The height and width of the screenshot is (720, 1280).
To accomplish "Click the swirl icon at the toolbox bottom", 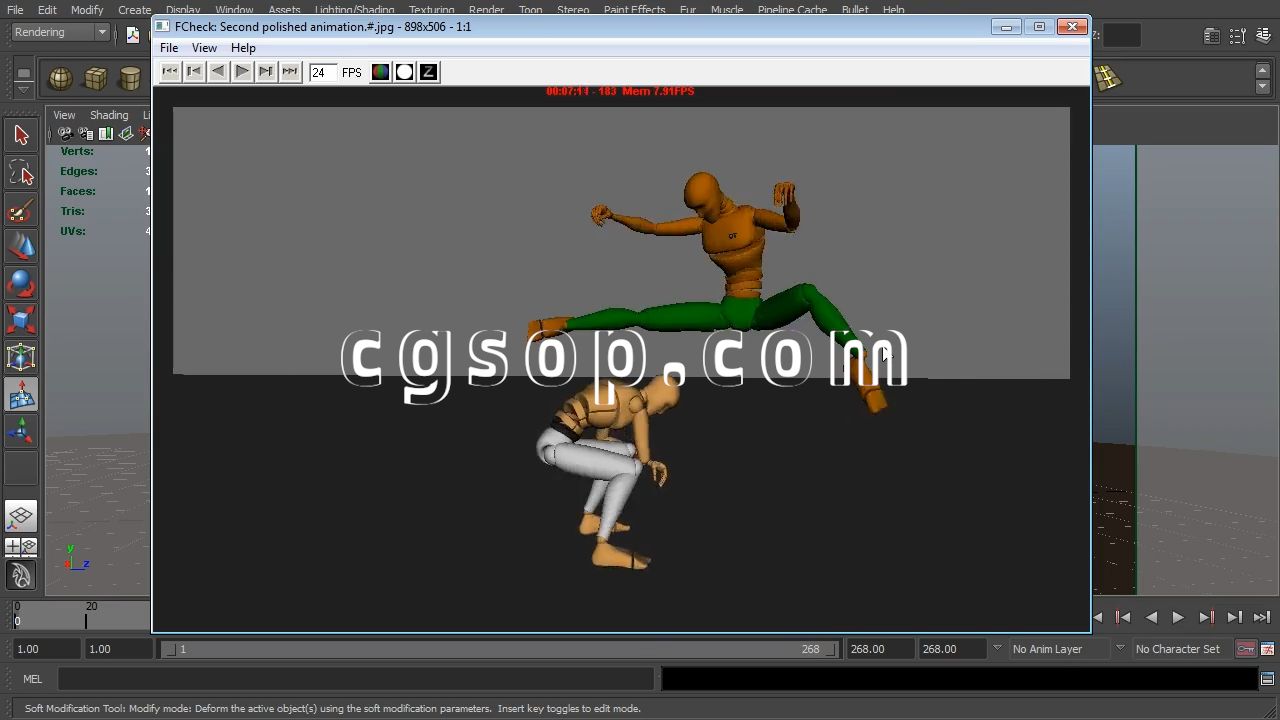I will pyautogui.click(x=21, y=575).
